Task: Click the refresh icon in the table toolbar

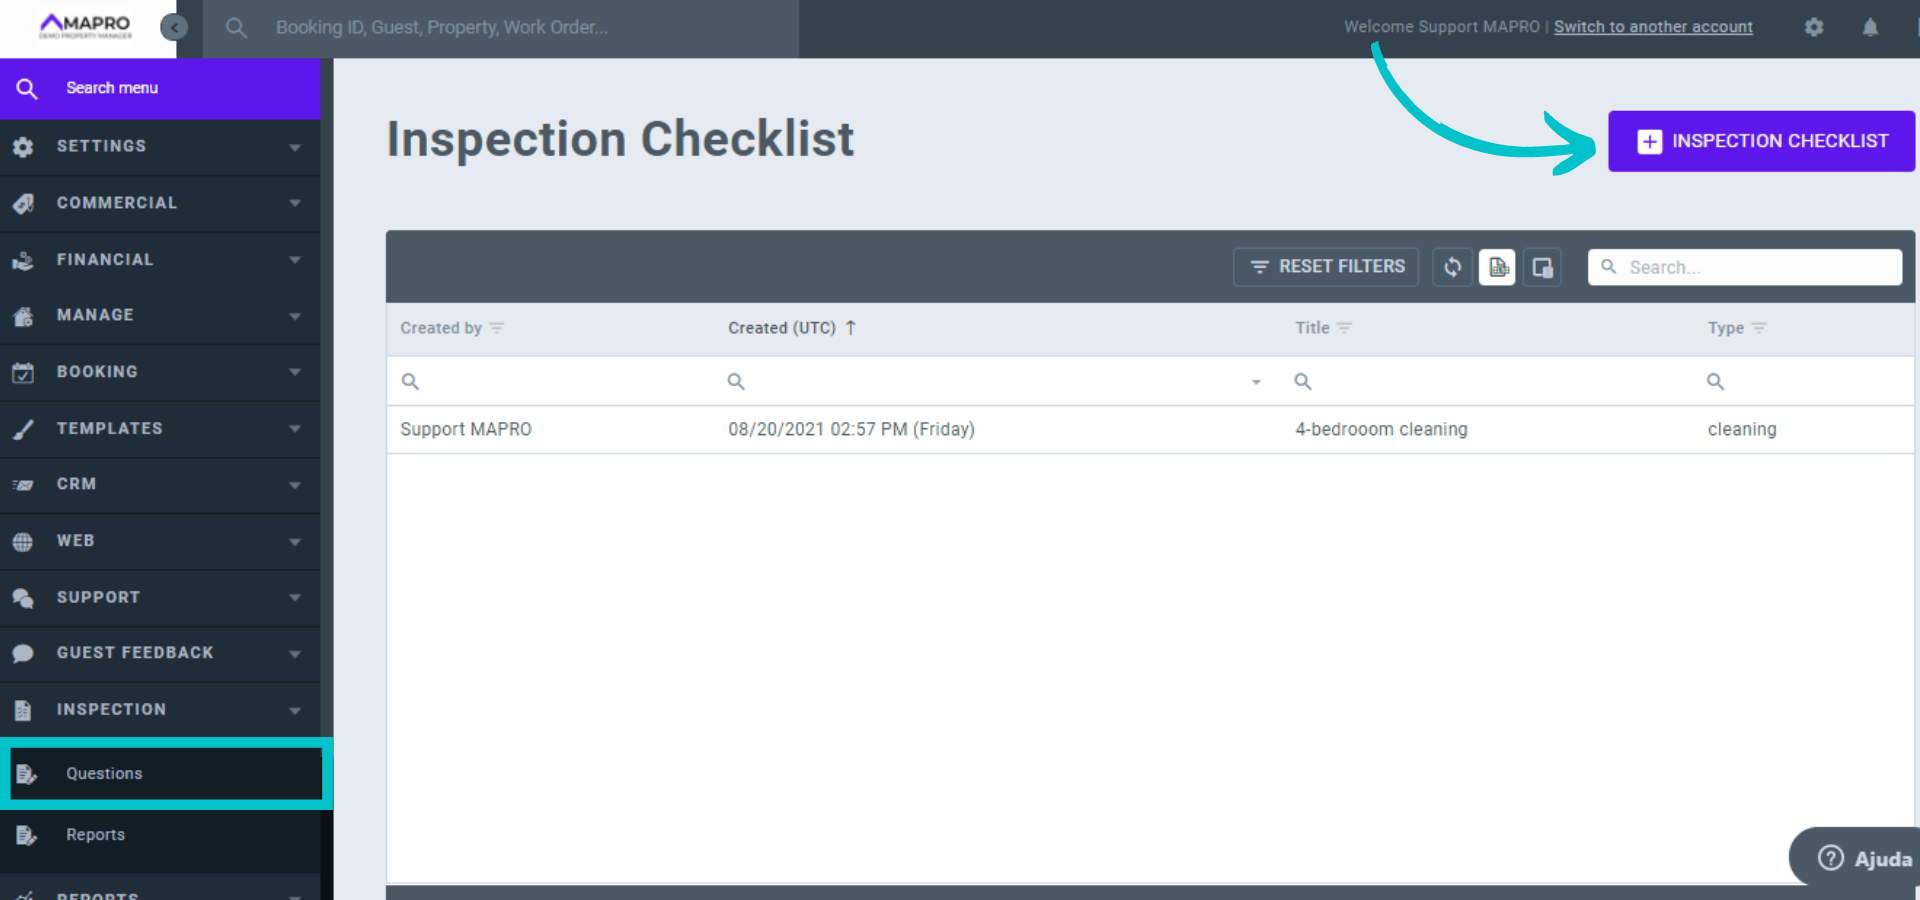Action: click(x=1452, y=267)
